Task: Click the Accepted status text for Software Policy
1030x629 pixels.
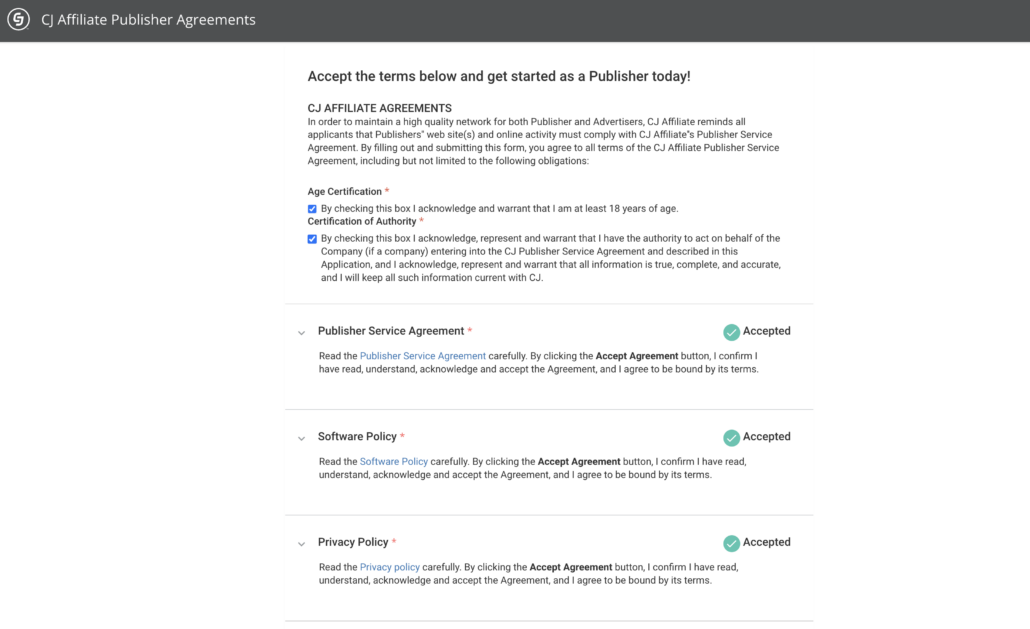Action: pos(767,437)
